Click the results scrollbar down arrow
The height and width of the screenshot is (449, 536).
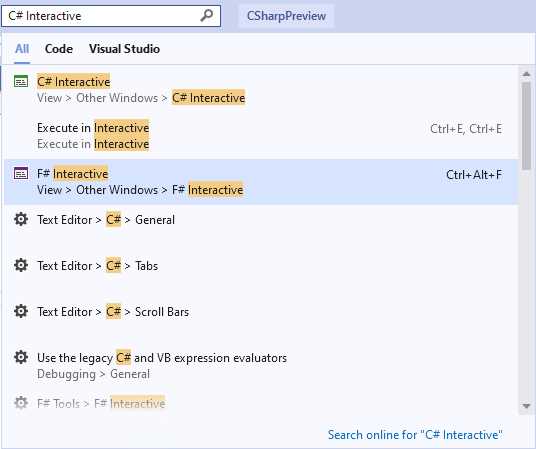526,406
